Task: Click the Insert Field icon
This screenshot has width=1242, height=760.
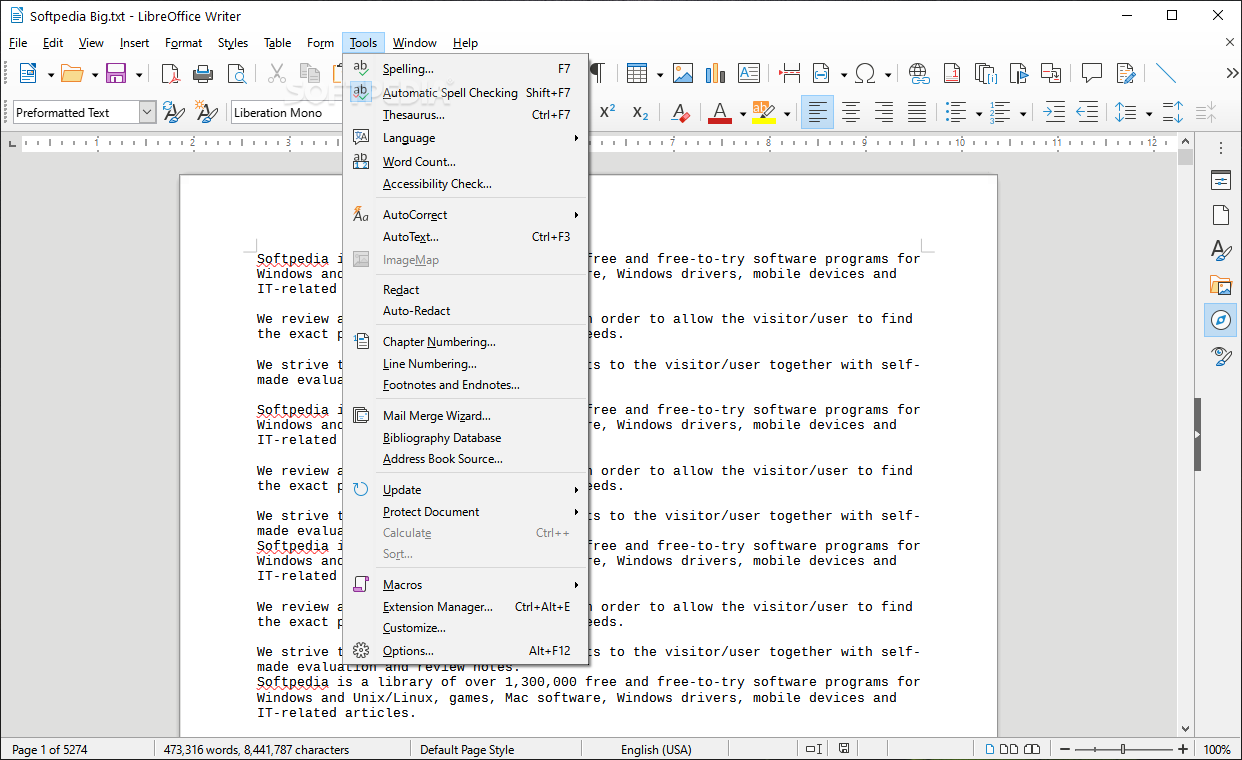Action: click(x=821, y=73)
